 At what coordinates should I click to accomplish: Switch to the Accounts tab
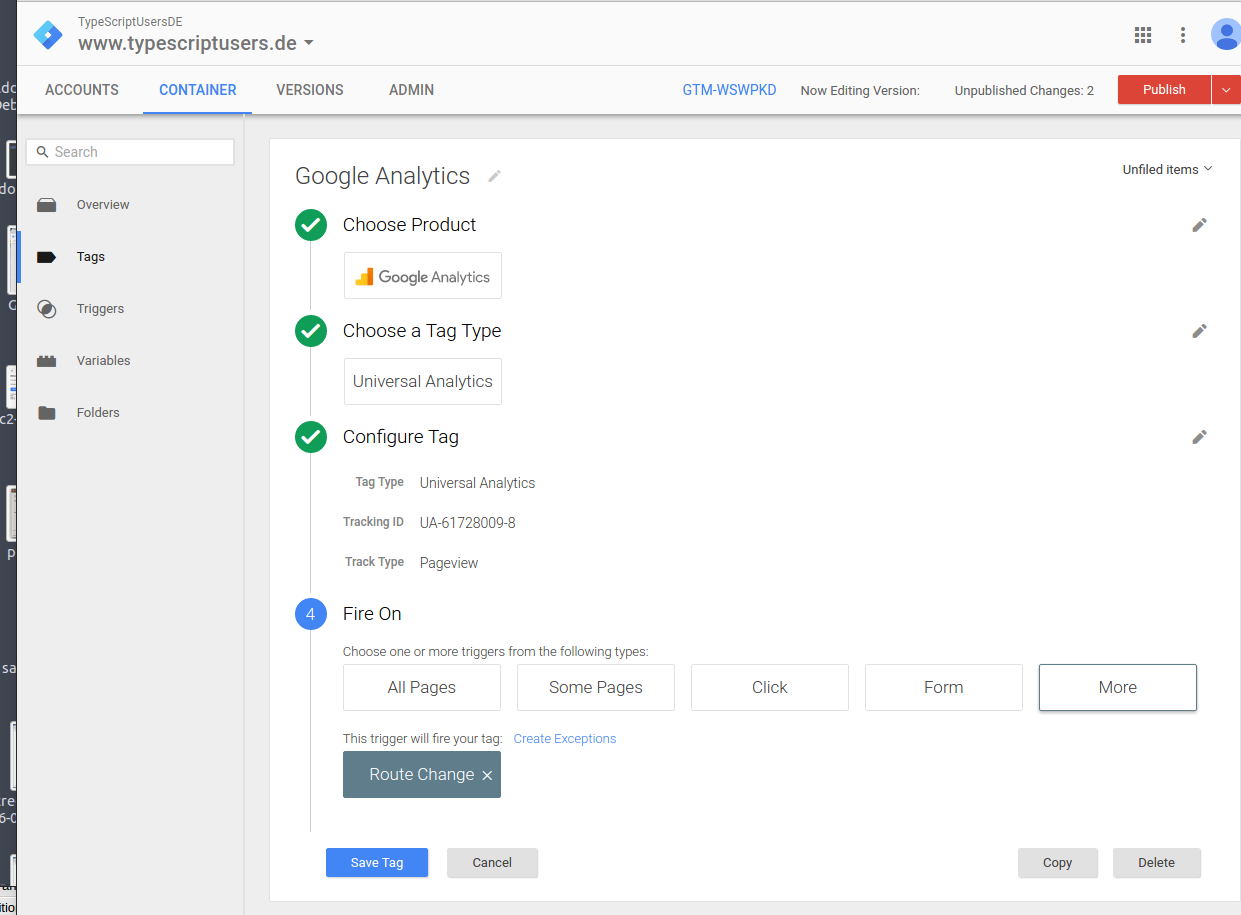point(82,90)
